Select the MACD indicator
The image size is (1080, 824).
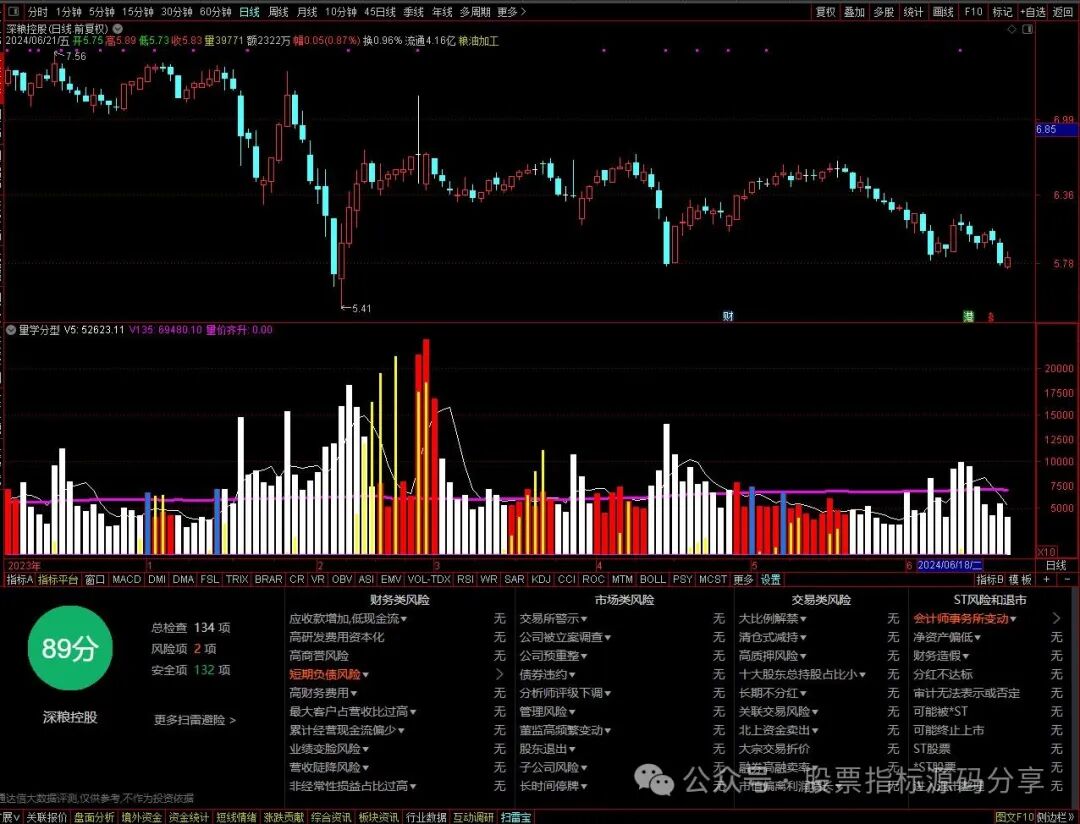(x=127, y=579)
